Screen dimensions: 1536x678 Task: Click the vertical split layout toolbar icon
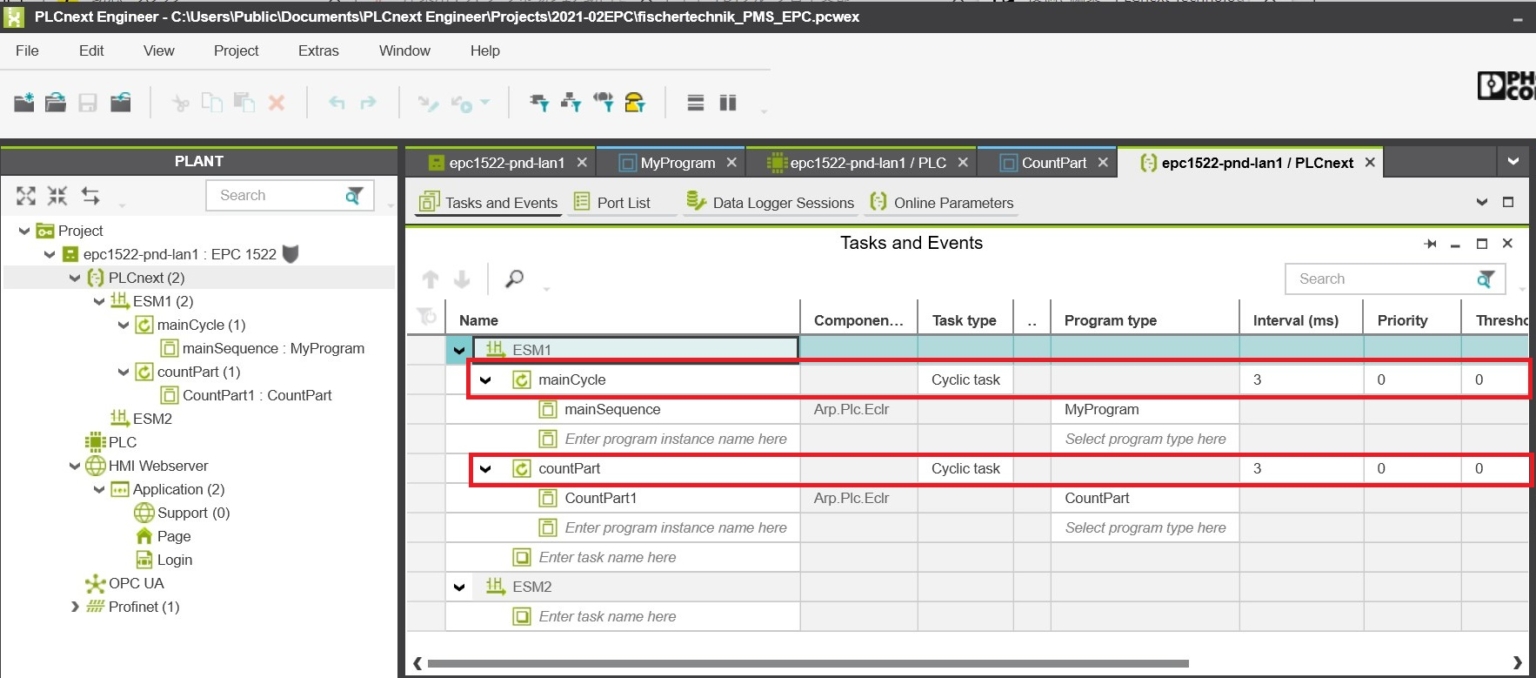728,102
